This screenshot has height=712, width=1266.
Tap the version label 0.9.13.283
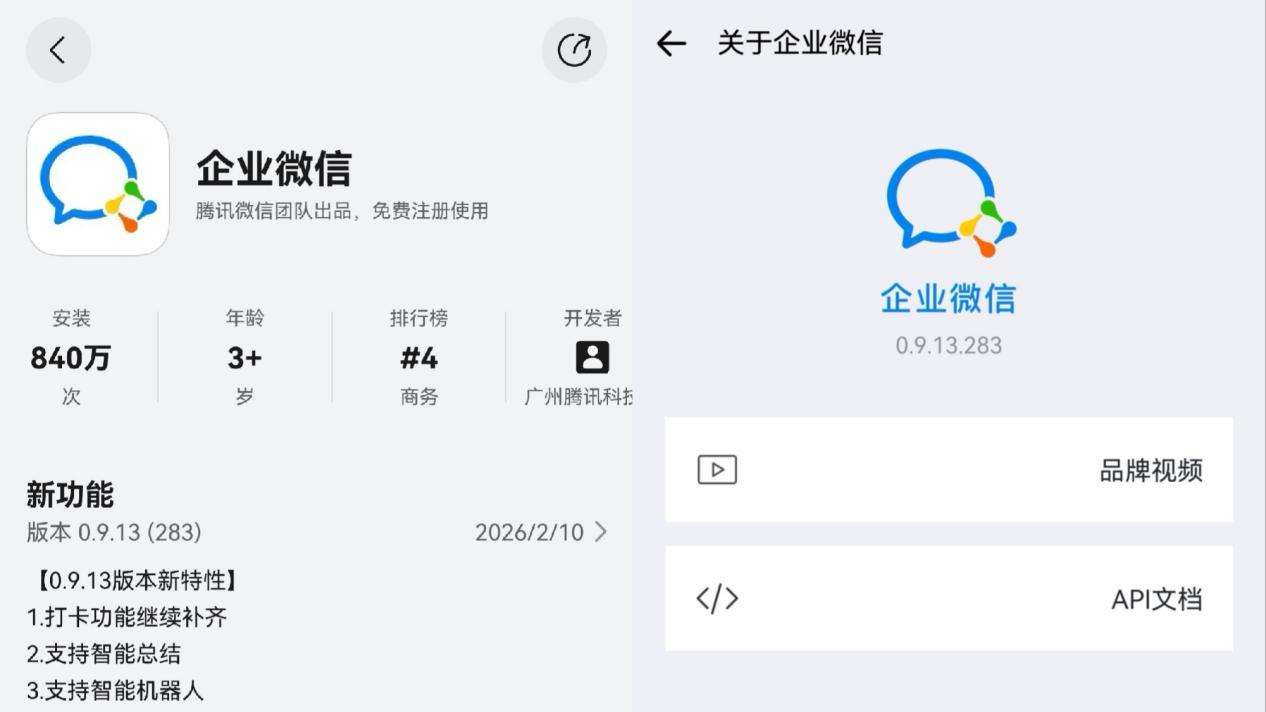[x=948, y=345]
